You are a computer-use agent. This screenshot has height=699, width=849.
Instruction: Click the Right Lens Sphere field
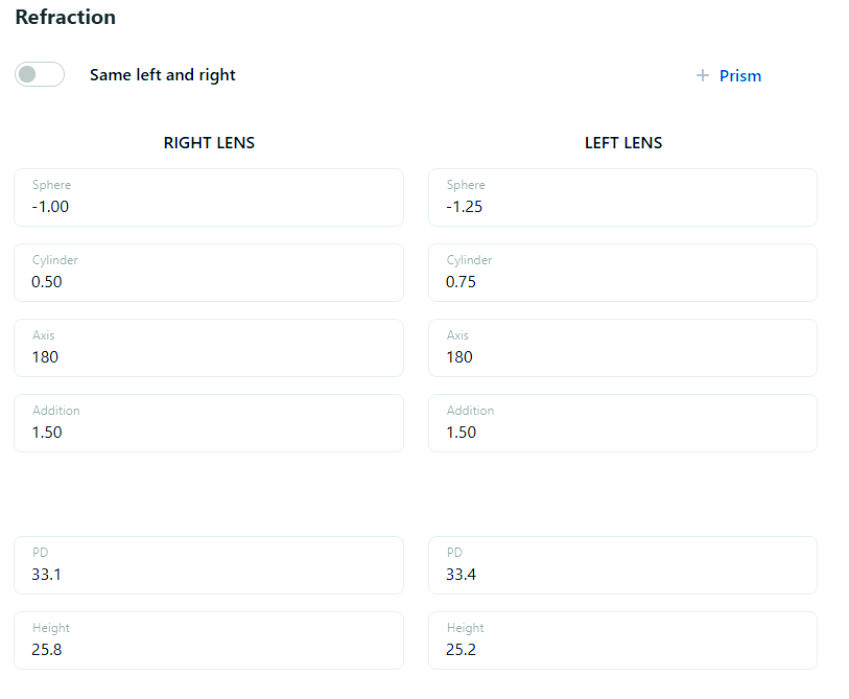click(208, 198)
